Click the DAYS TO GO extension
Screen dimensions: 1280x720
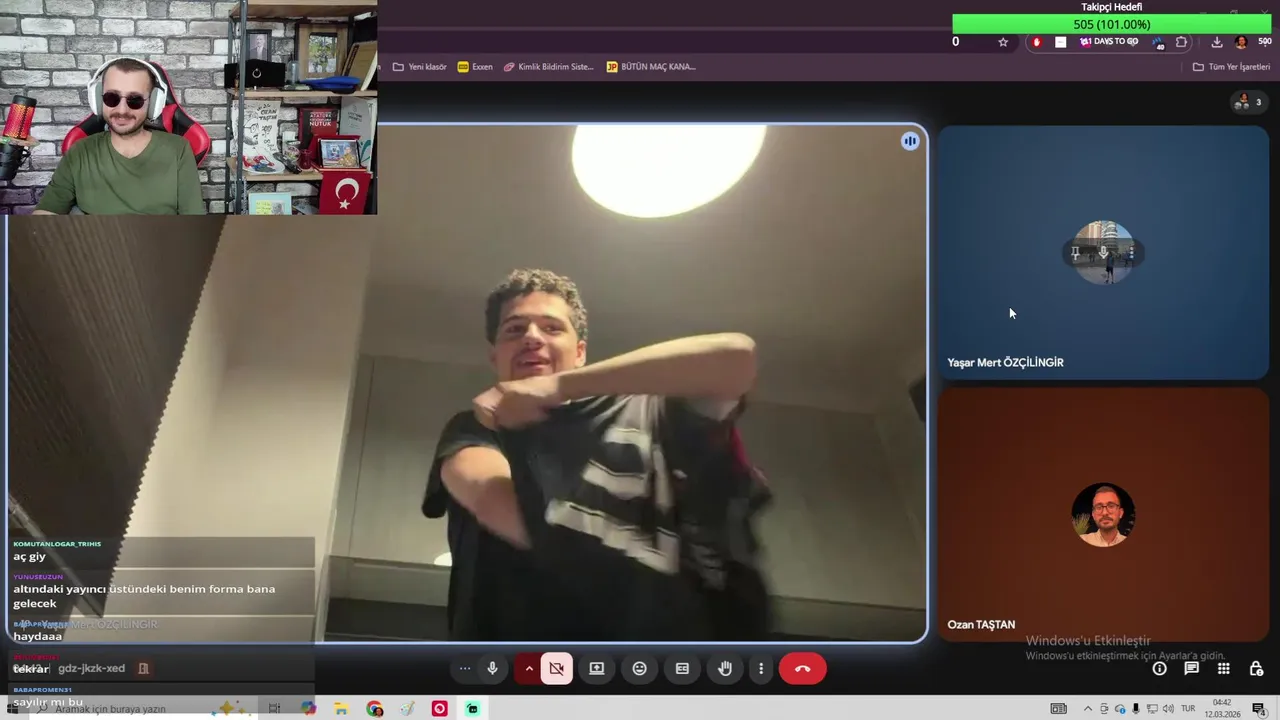point(1109,42)
